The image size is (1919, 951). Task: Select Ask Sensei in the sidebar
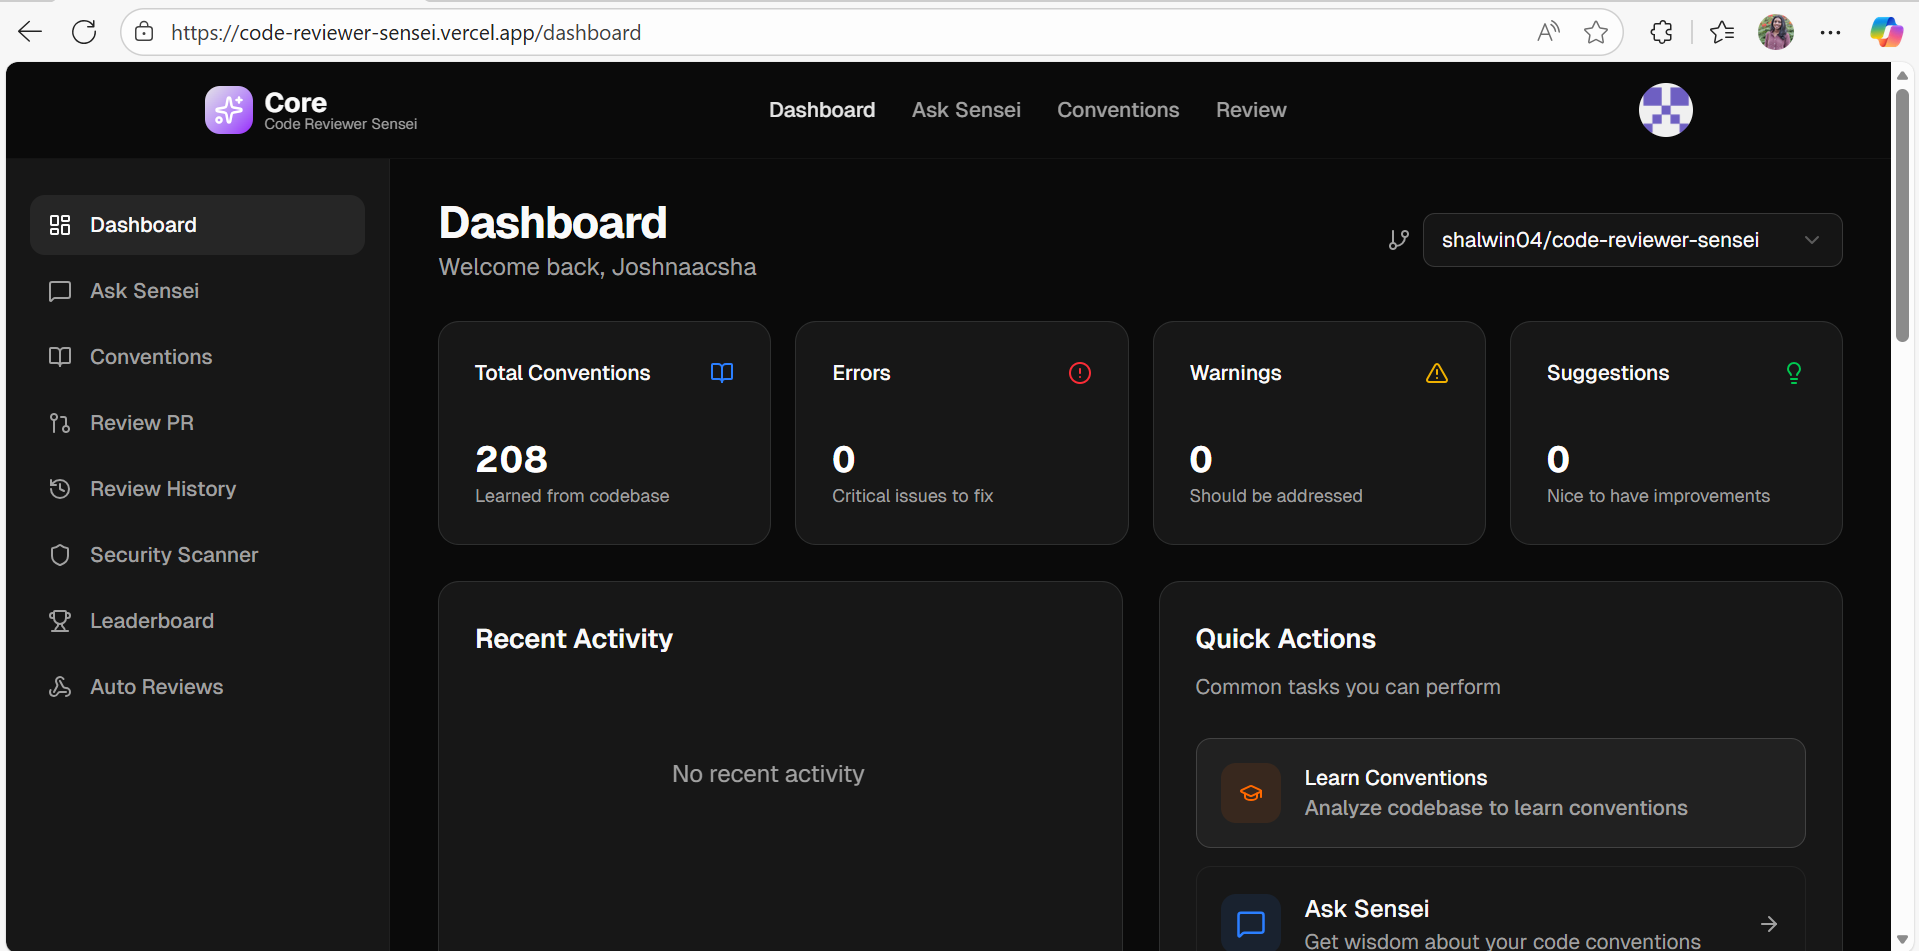coord(198,291)
